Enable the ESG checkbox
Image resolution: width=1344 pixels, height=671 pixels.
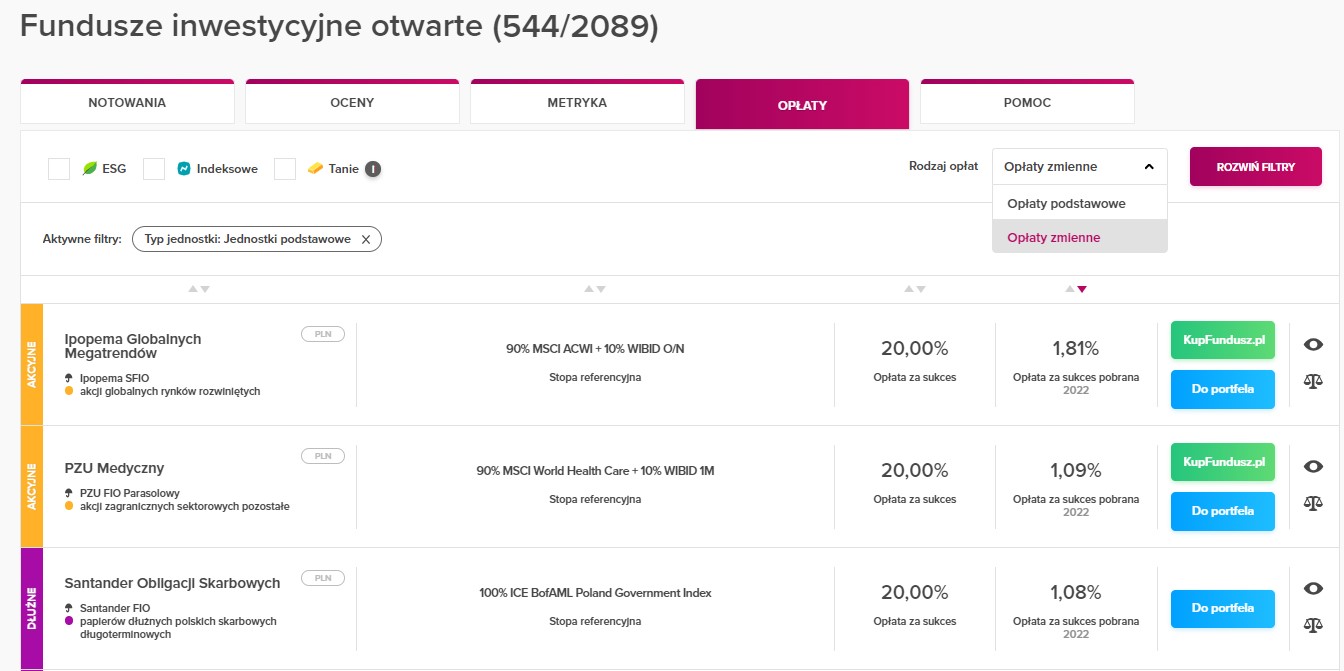click(x=59, y=169)
